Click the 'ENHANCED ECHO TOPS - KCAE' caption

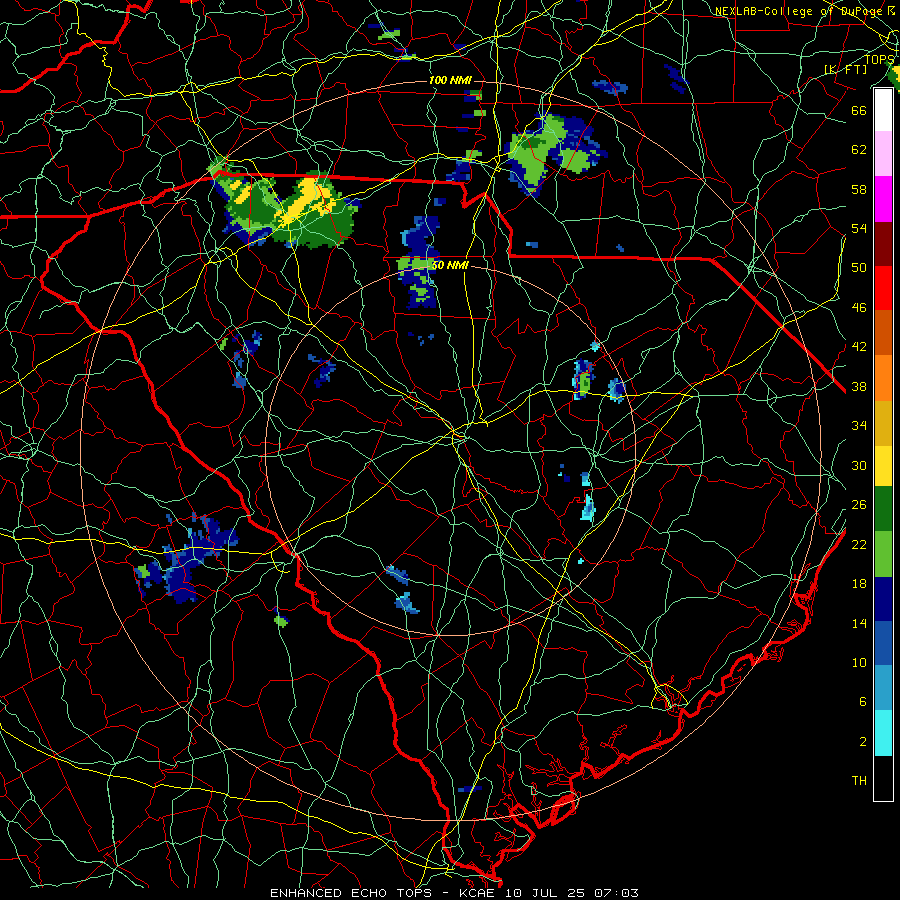tap(382, 893)
